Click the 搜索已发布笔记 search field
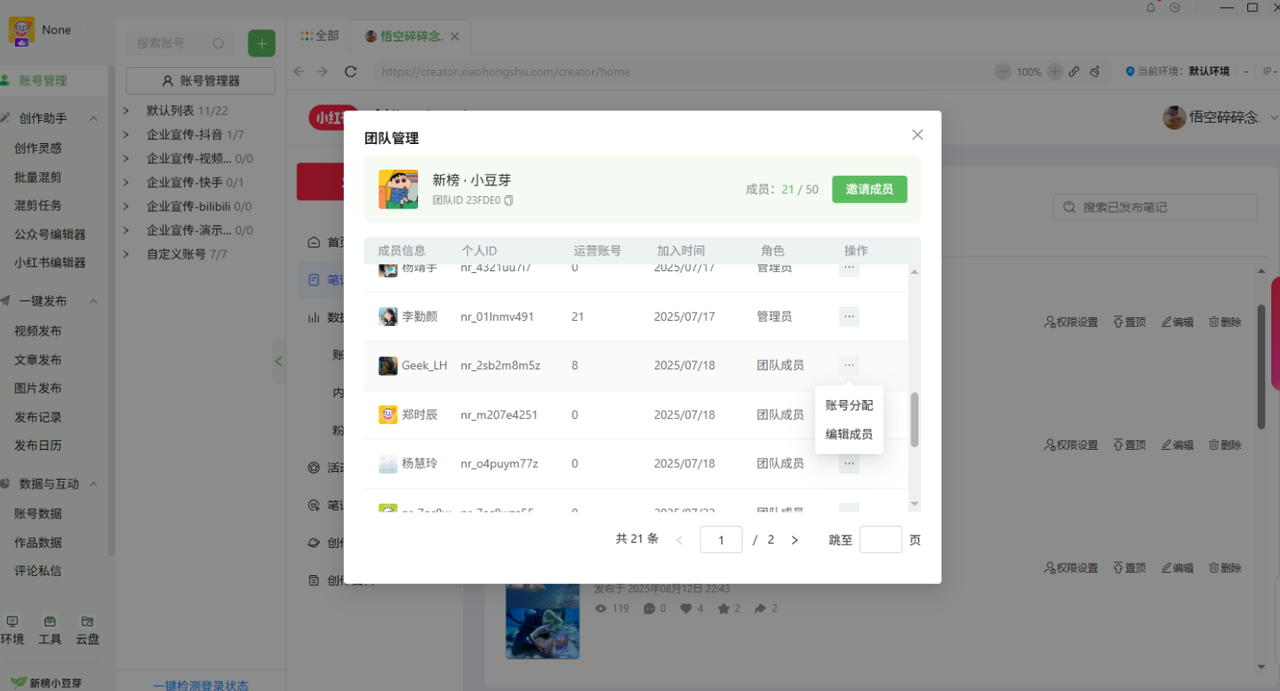The height and width of the screenshot is (691, 1280). [1155, 207]
